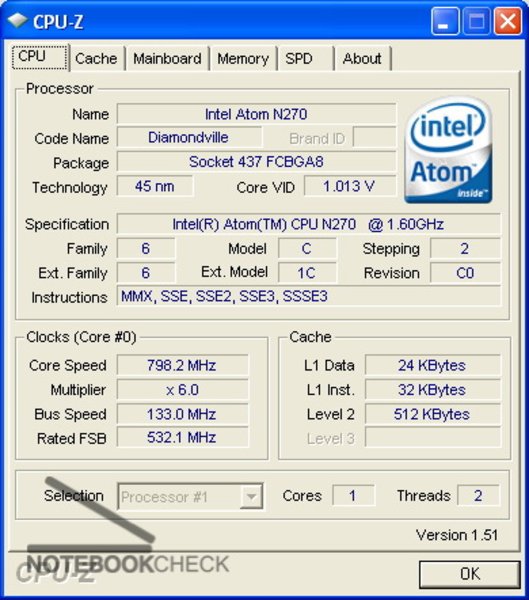Viewport: 529px width, 600px height.
Task: Click the Name field showing Intel Atom N270
Action: tap(256, 114)
